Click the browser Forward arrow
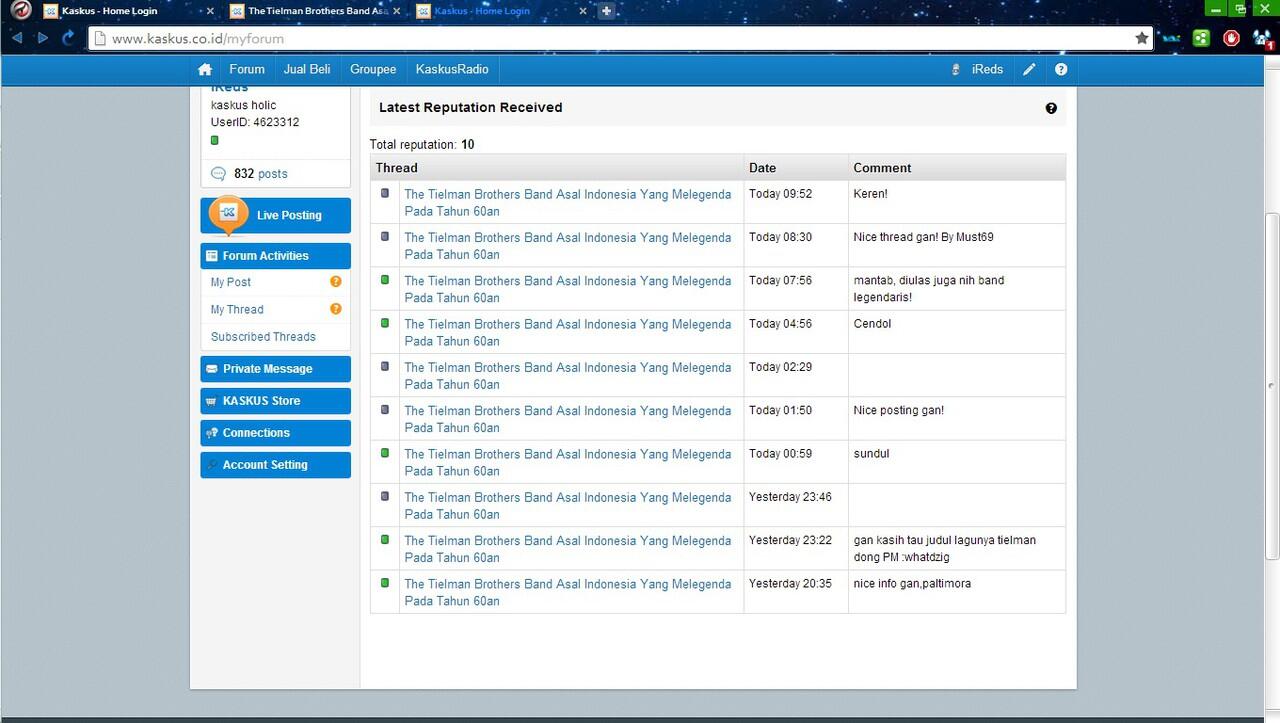This screenshot has width=1280, height=723. point(43,38)
